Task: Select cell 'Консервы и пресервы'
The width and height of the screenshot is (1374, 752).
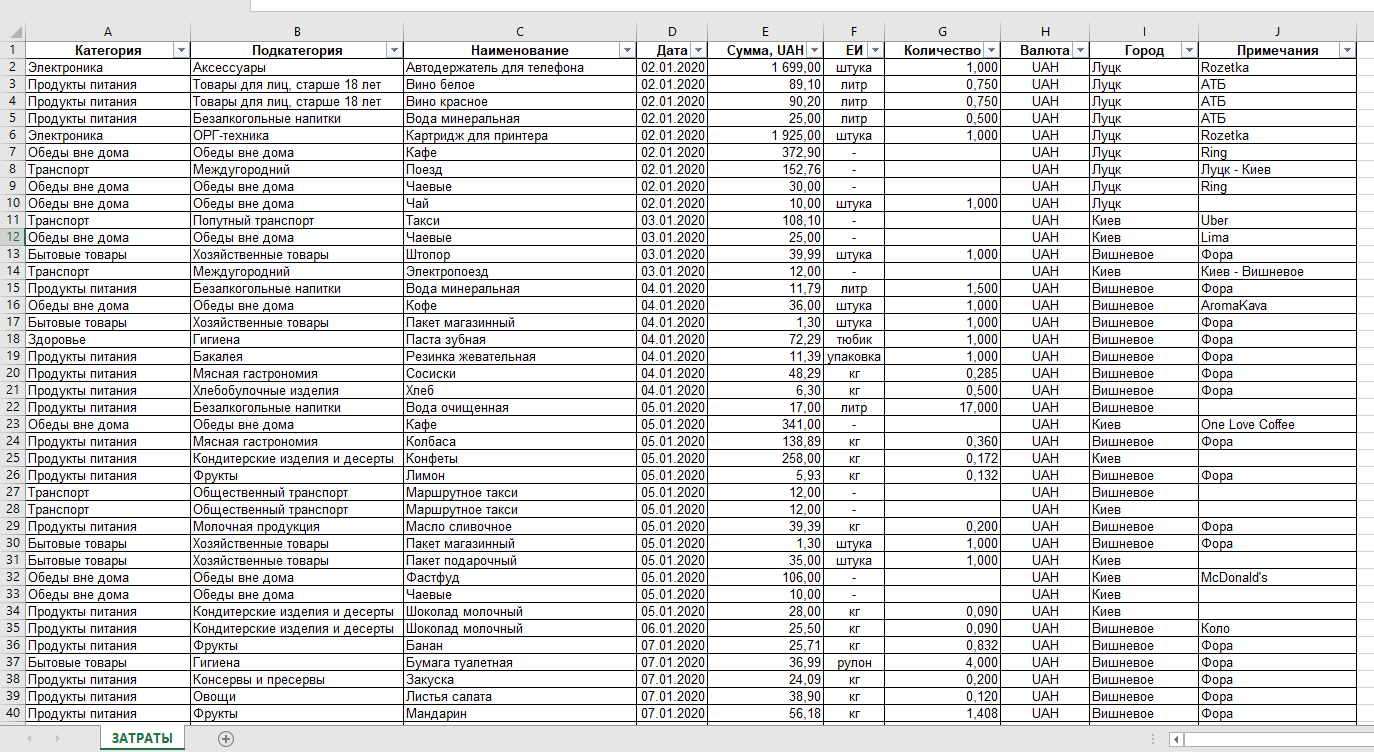Action: pos(297,679)
